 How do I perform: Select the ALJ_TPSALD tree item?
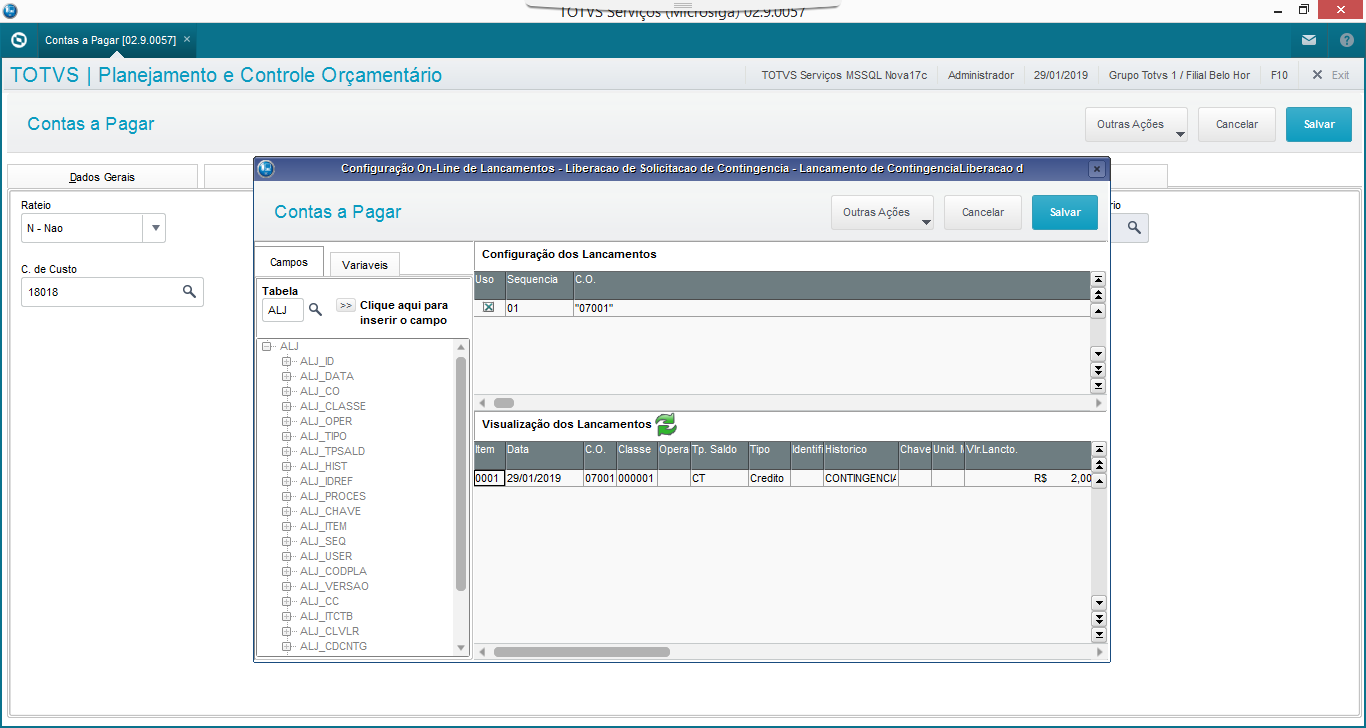332,451
